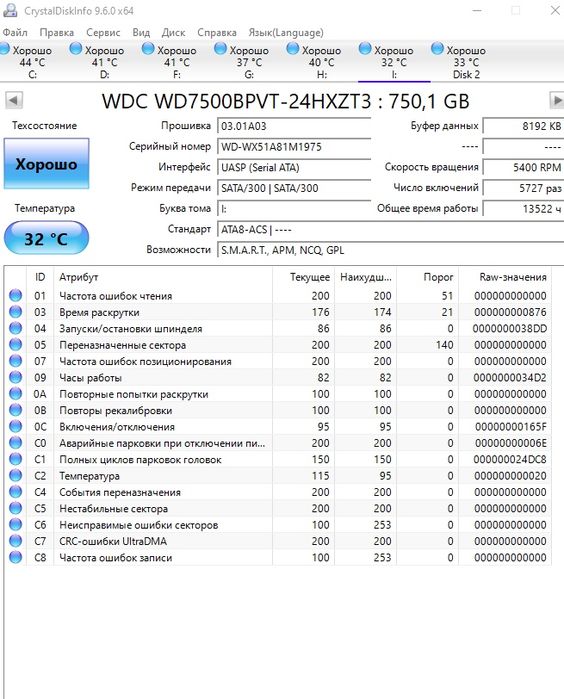Image resolution: width=564 pixels, height=699 pixels.
Task: Select Частота ошибок записи row text
Action: click(115, 558)
